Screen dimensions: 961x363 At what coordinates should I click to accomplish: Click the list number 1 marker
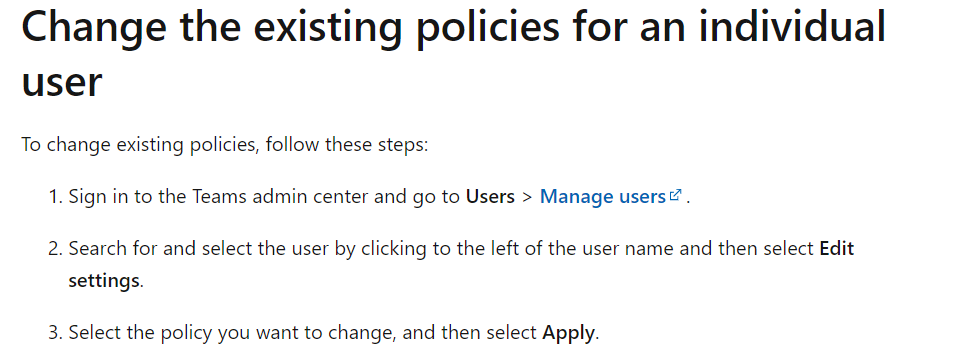click(x=55, y=196)
